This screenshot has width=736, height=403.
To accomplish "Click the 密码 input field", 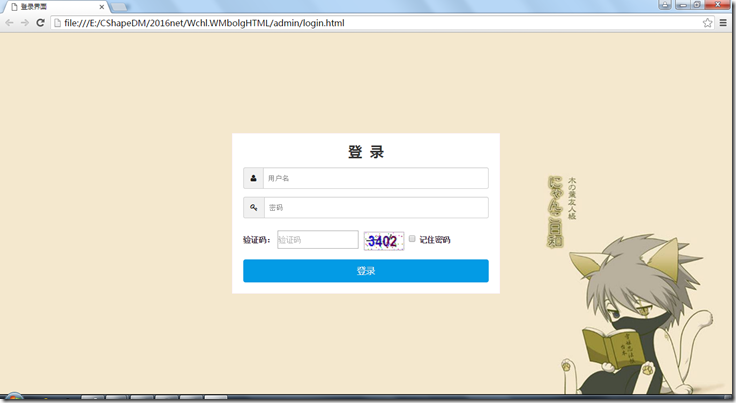I will click(376, 207).
